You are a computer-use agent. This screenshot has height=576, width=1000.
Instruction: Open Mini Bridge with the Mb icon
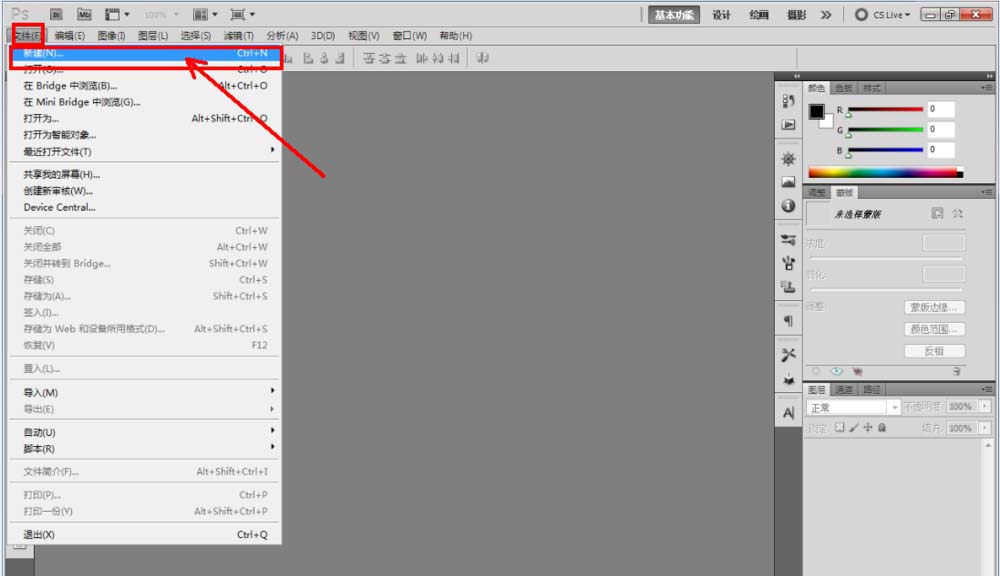coord(84,14)
